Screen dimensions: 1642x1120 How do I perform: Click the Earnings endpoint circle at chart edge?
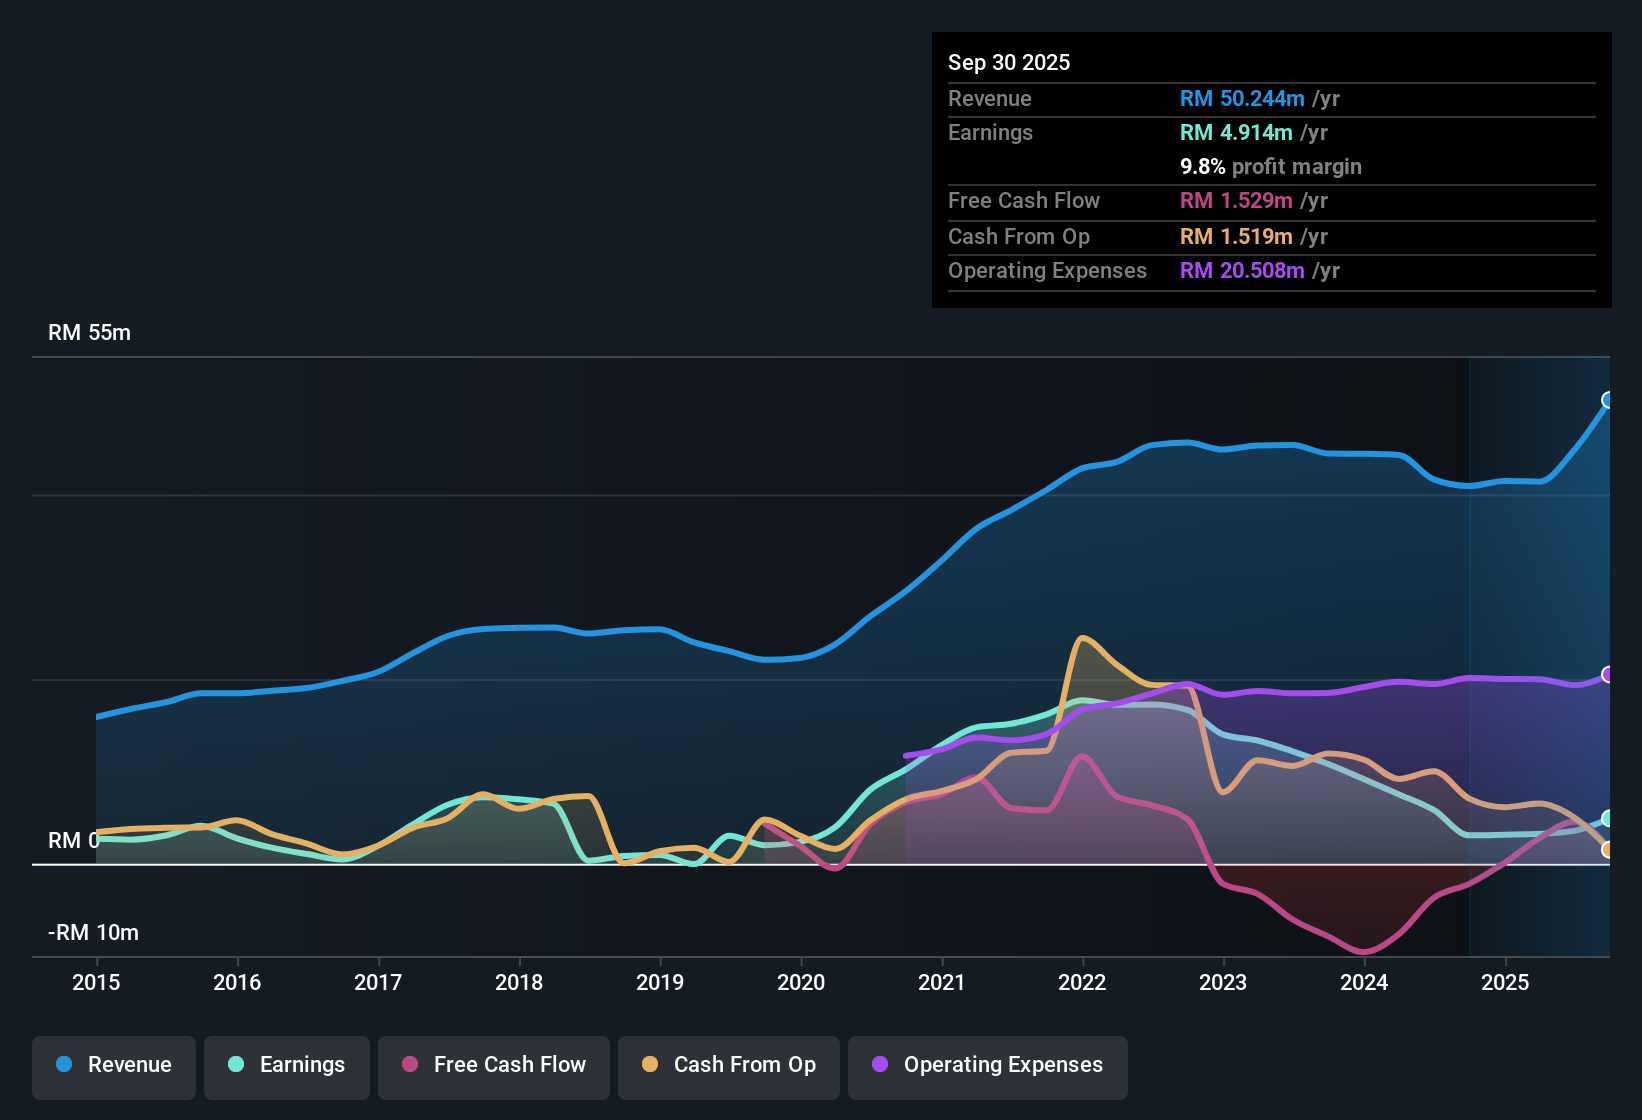(x=1607, y=817)
